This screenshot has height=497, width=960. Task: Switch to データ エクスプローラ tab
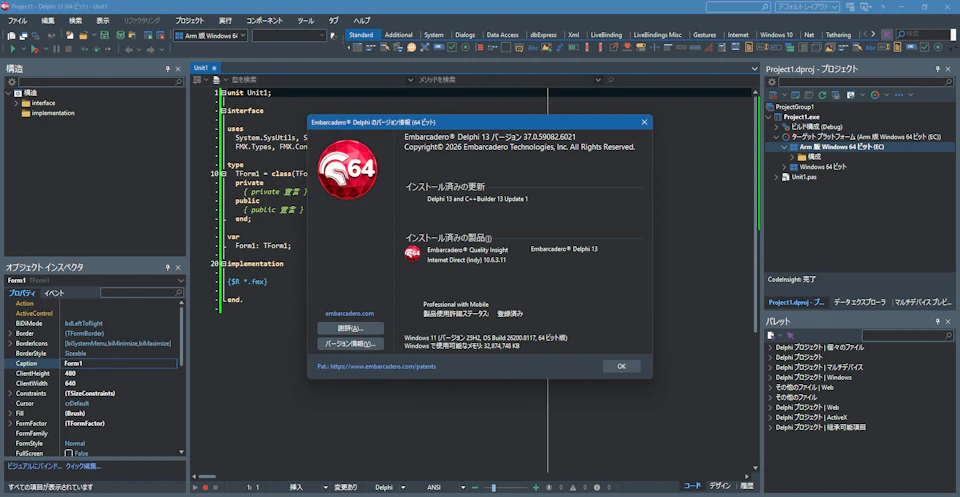point(859,302)
